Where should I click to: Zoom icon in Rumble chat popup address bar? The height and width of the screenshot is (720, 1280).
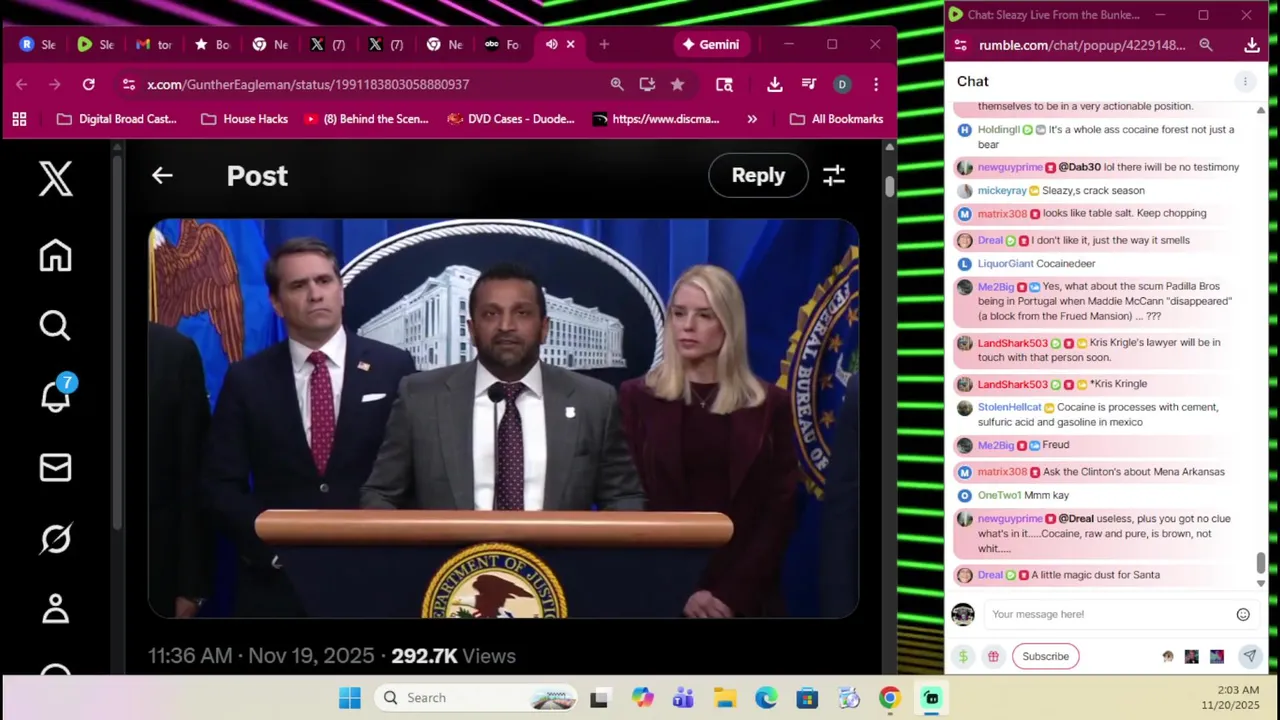click(x=1206, y=45)
